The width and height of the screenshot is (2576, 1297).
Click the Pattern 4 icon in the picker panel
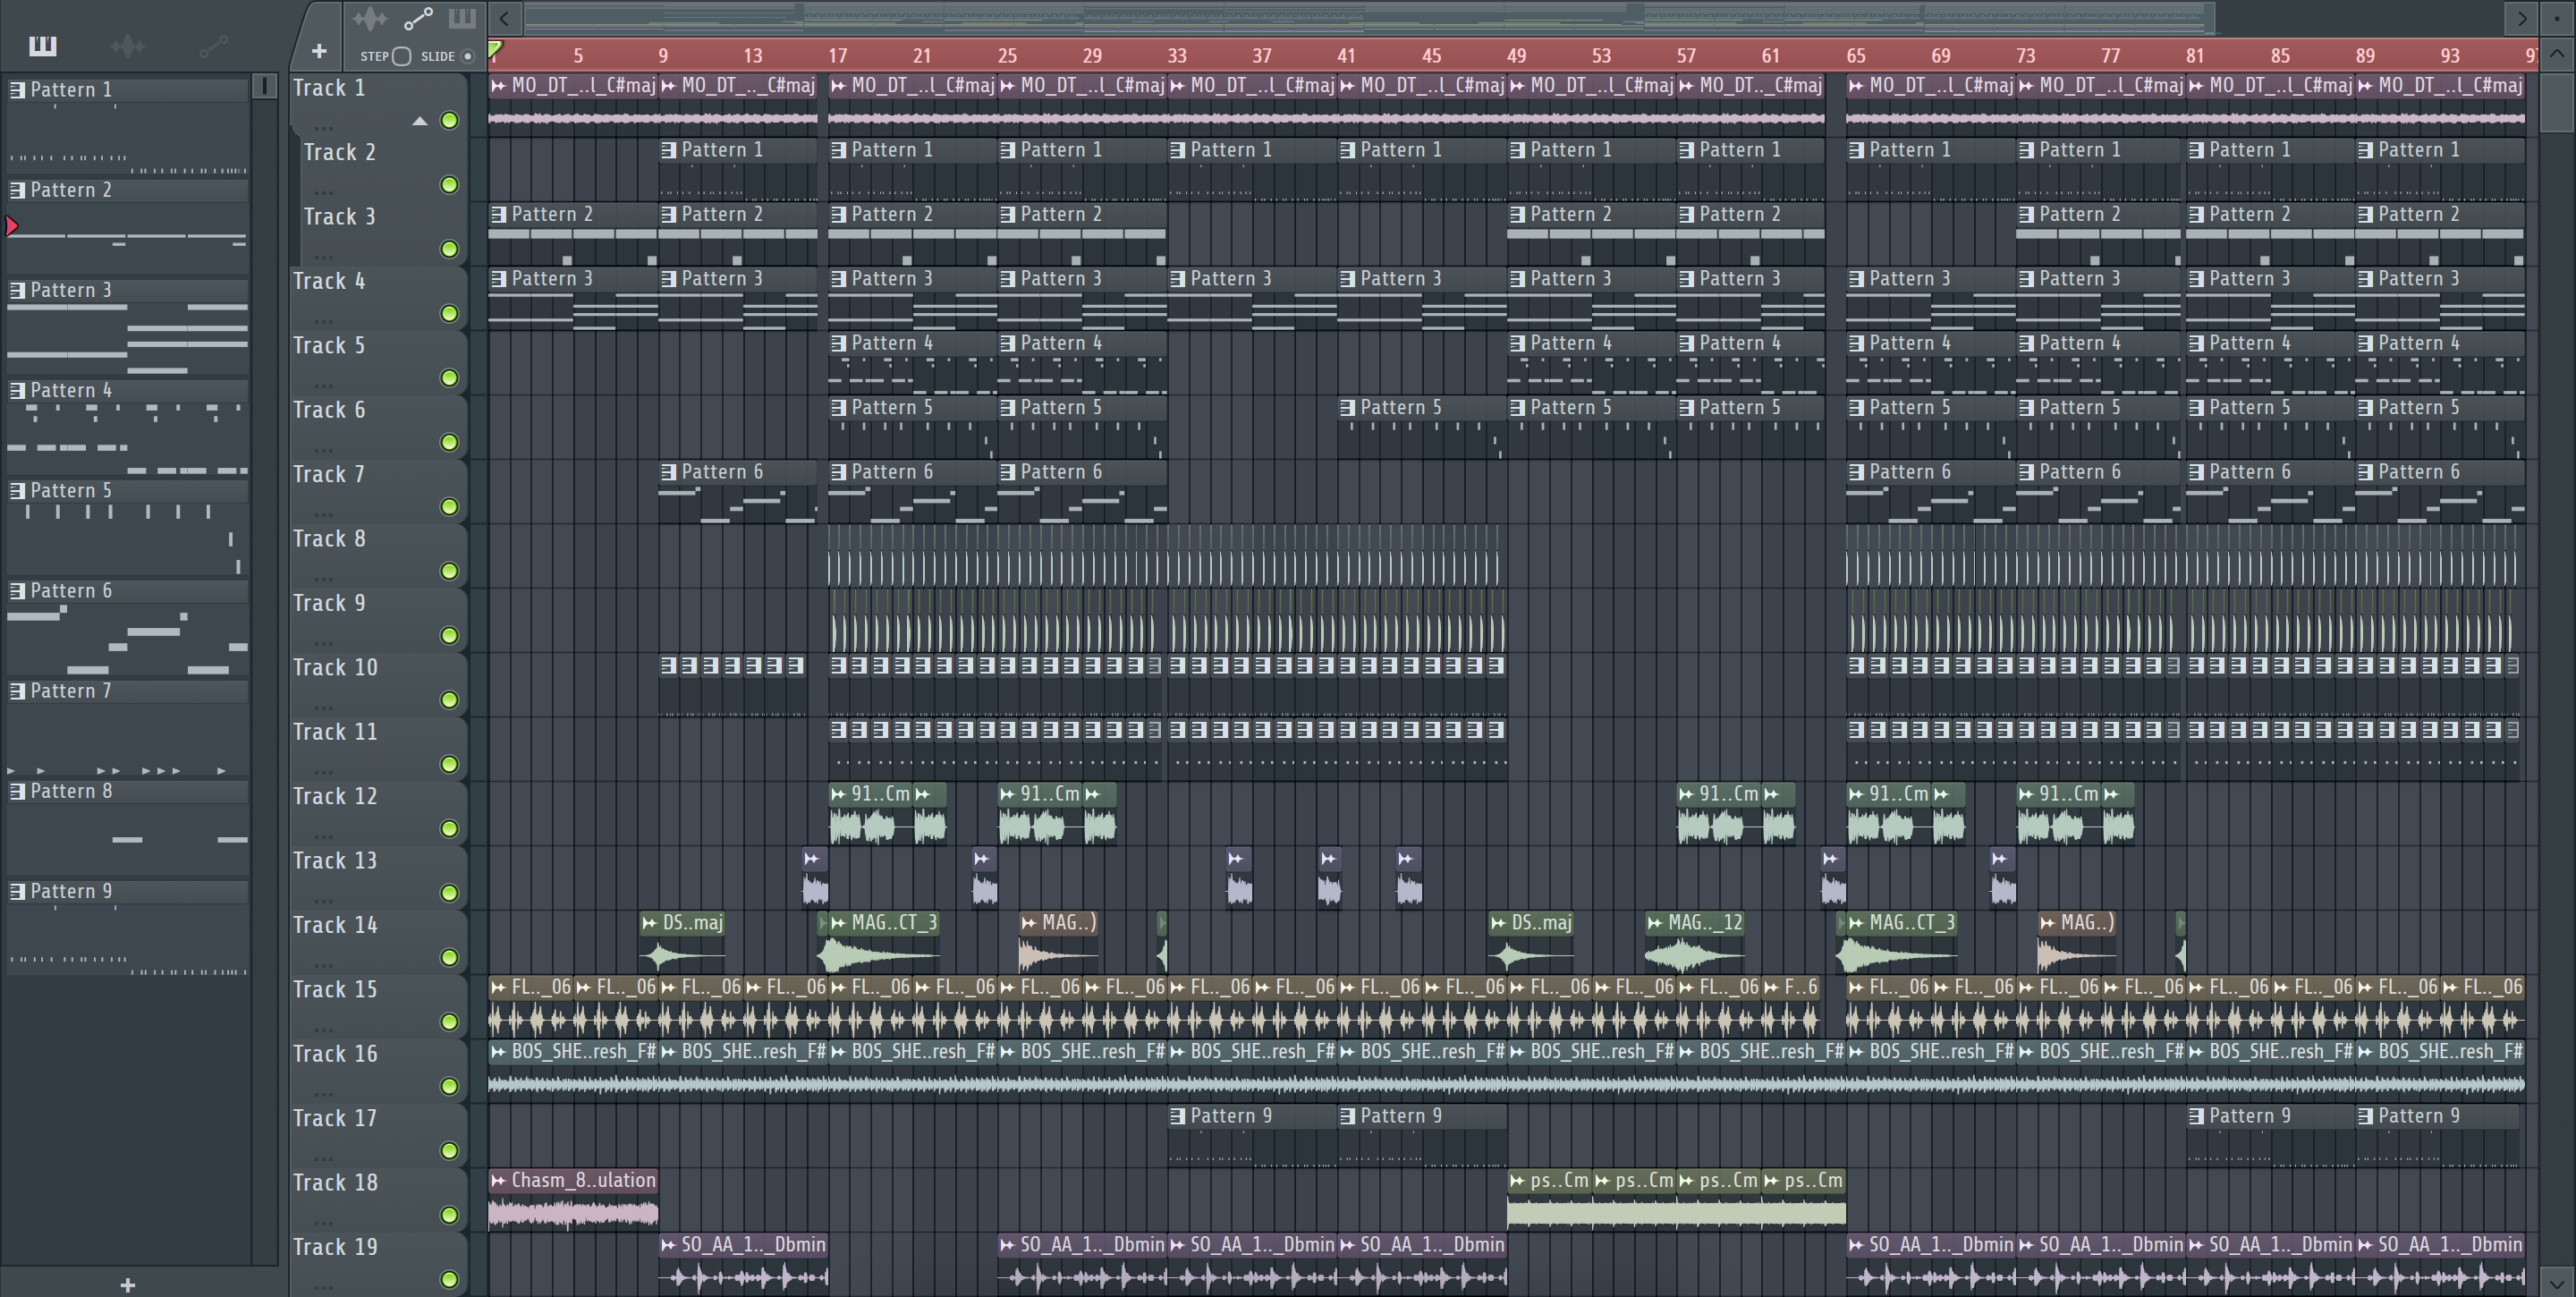17,390
